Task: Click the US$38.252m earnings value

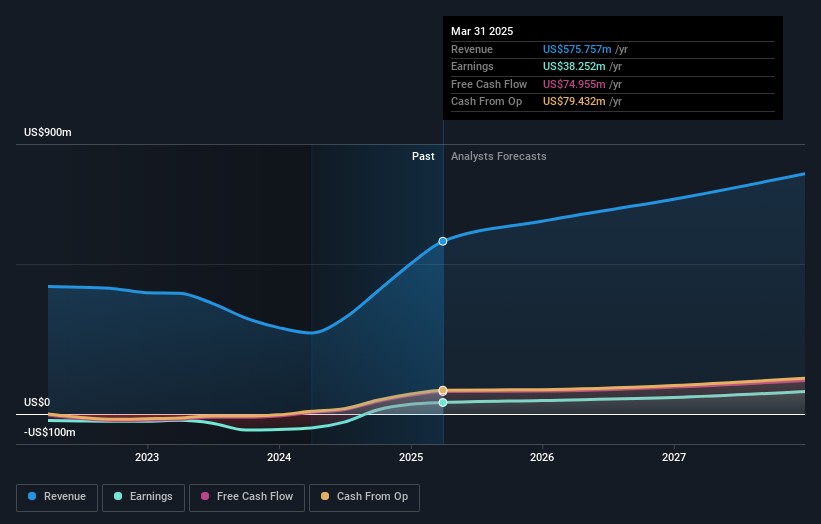Action: point(574,66)
